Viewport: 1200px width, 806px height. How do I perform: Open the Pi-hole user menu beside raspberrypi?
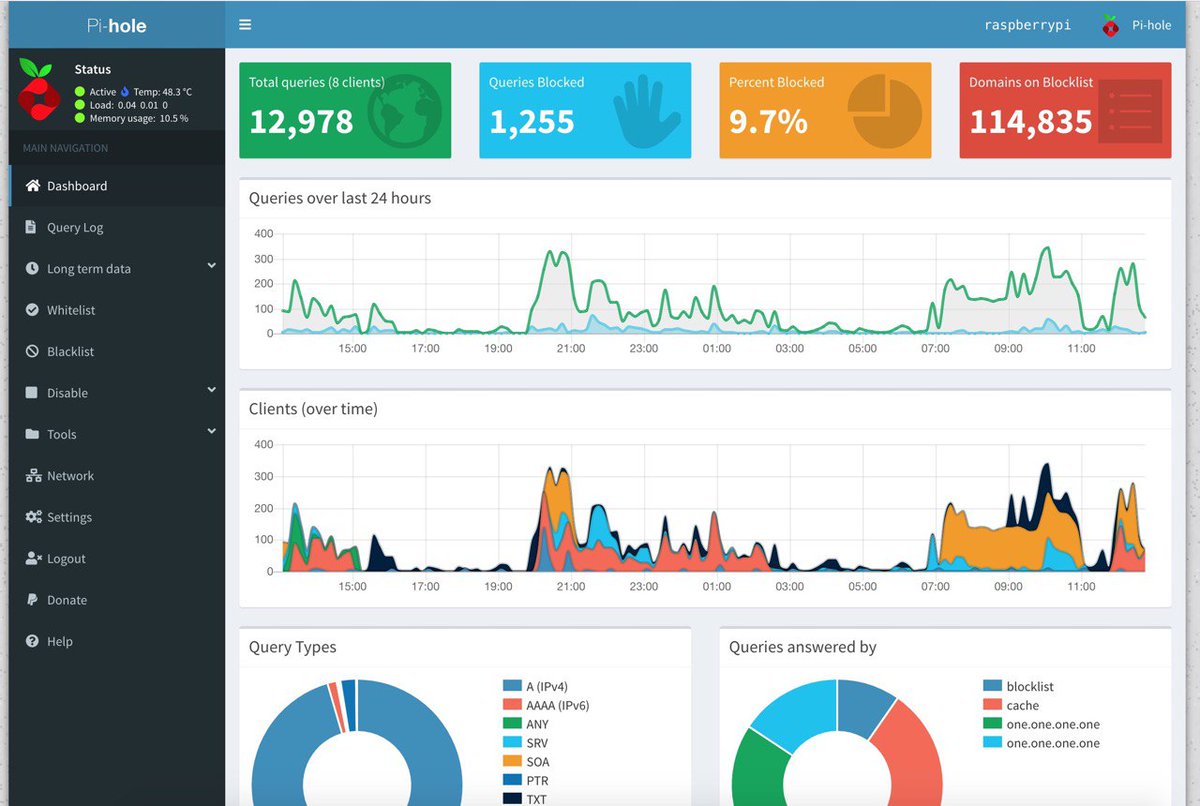[1136, 25]
